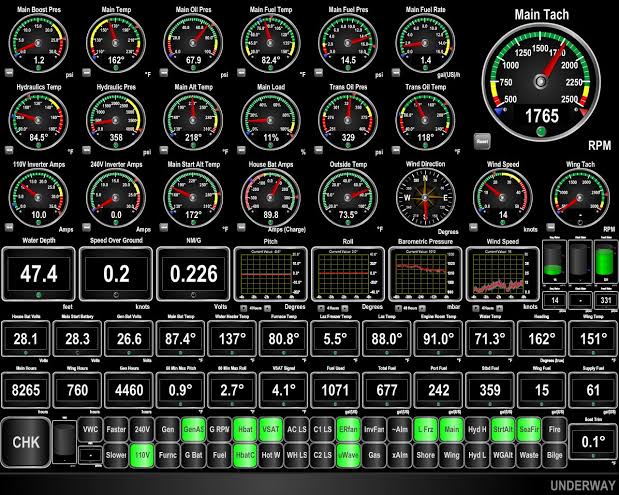Viewport: 619px width, 495px height.
Task: Select the Hydraulic Pres gauge
Action: pyautogui.click(x=116, y=121)
